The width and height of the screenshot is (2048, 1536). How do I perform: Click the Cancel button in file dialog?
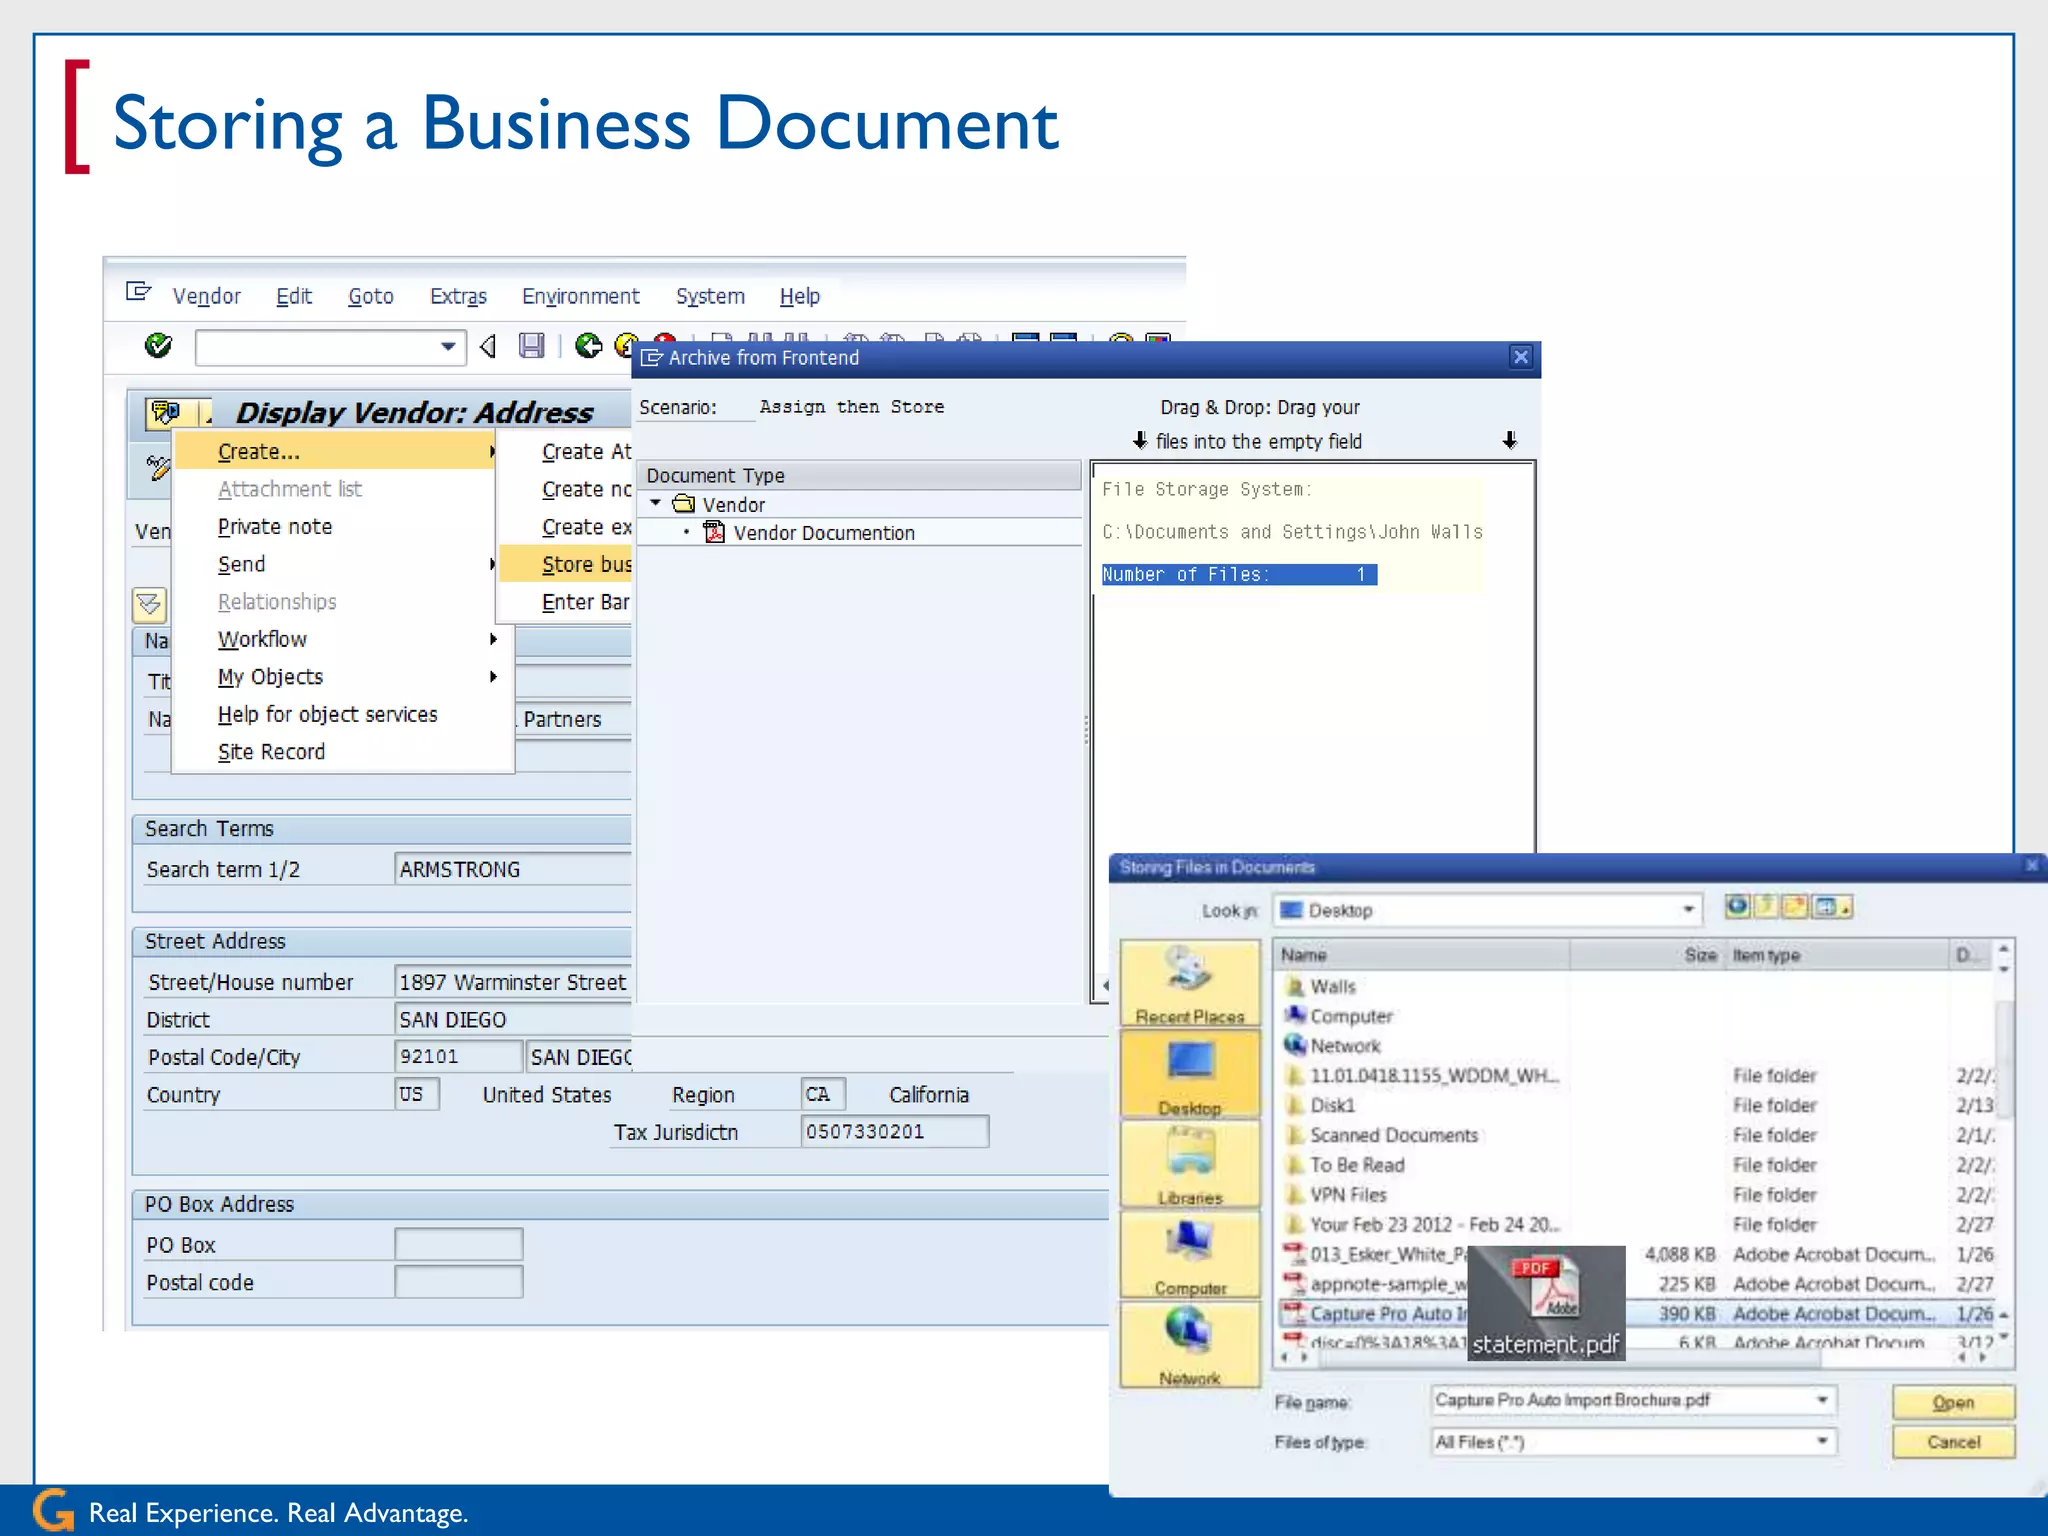(1953, 1442)
